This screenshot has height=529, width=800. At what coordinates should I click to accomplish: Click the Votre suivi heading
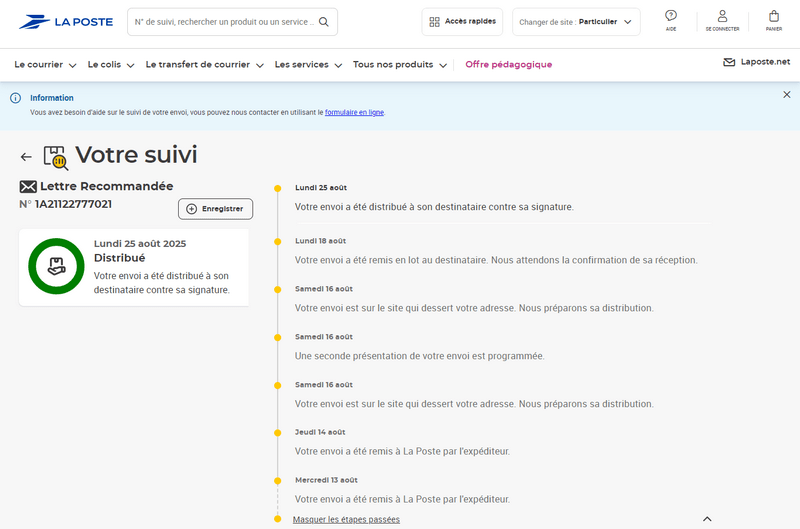tap(136, 155)
